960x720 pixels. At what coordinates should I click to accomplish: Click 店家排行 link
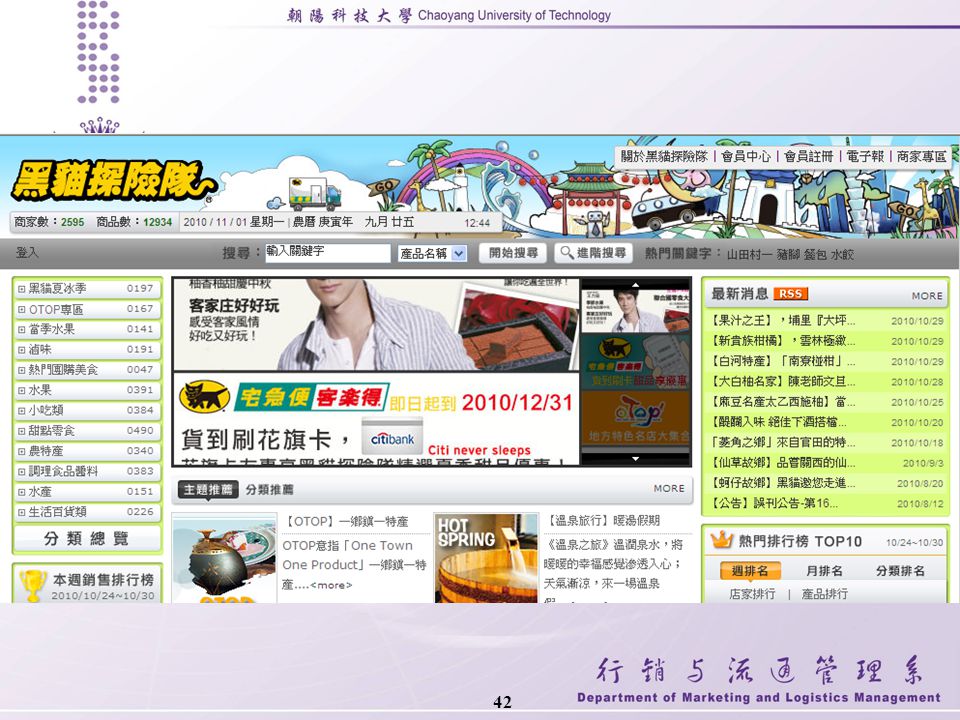752,593
